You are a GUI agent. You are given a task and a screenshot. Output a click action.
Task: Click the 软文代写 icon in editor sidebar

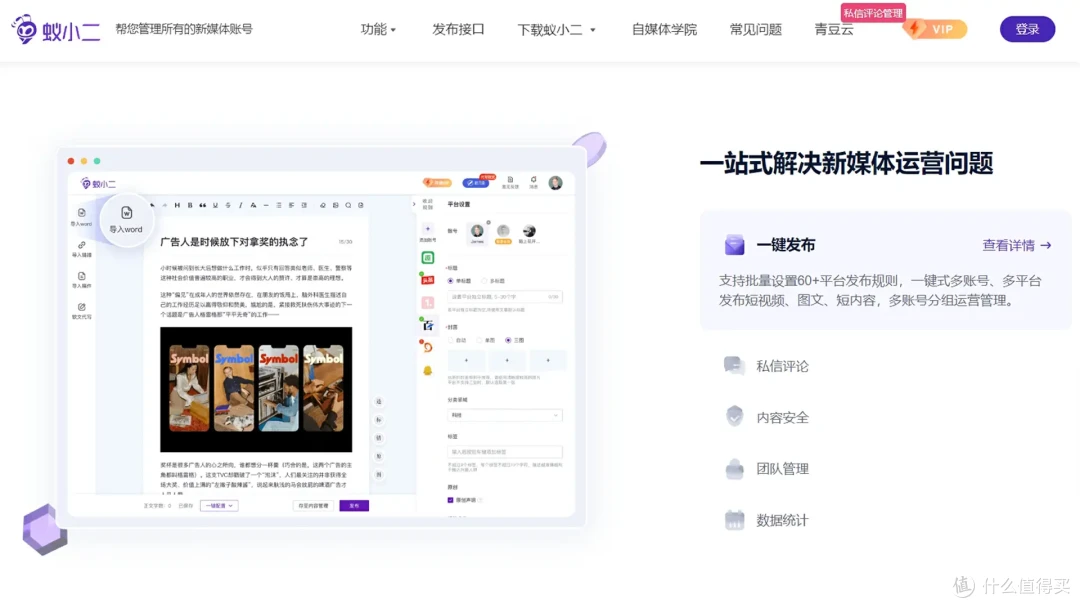81,307
